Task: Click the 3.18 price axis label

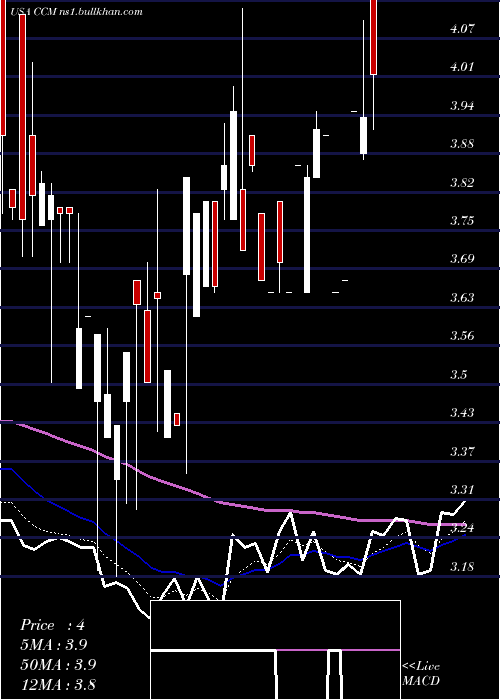Action: click(462, 567)
